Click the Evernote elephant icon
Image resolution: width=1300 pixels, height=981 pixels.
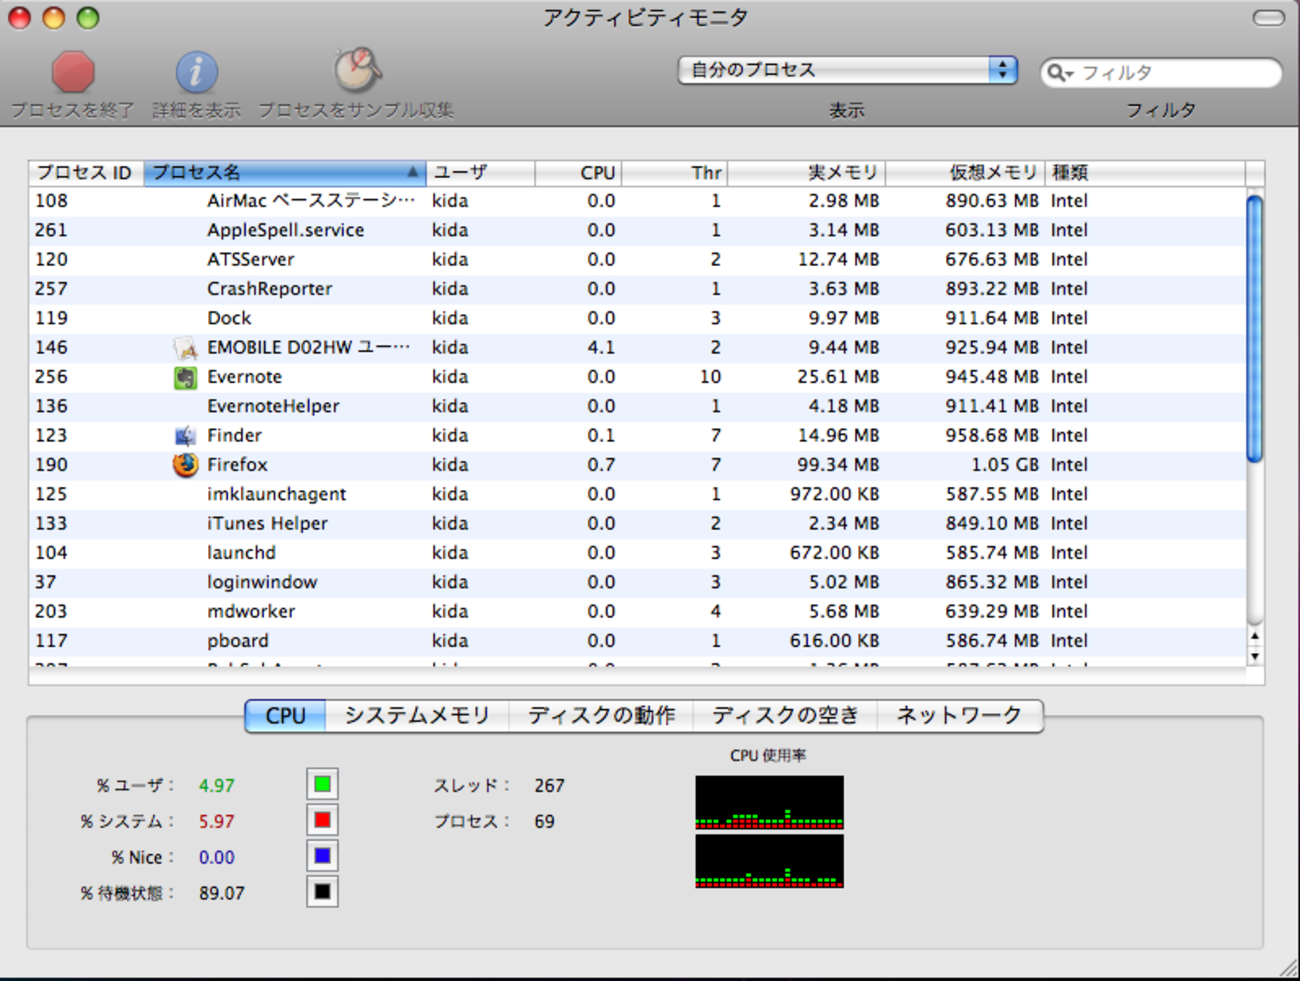[x=185, y=377]
